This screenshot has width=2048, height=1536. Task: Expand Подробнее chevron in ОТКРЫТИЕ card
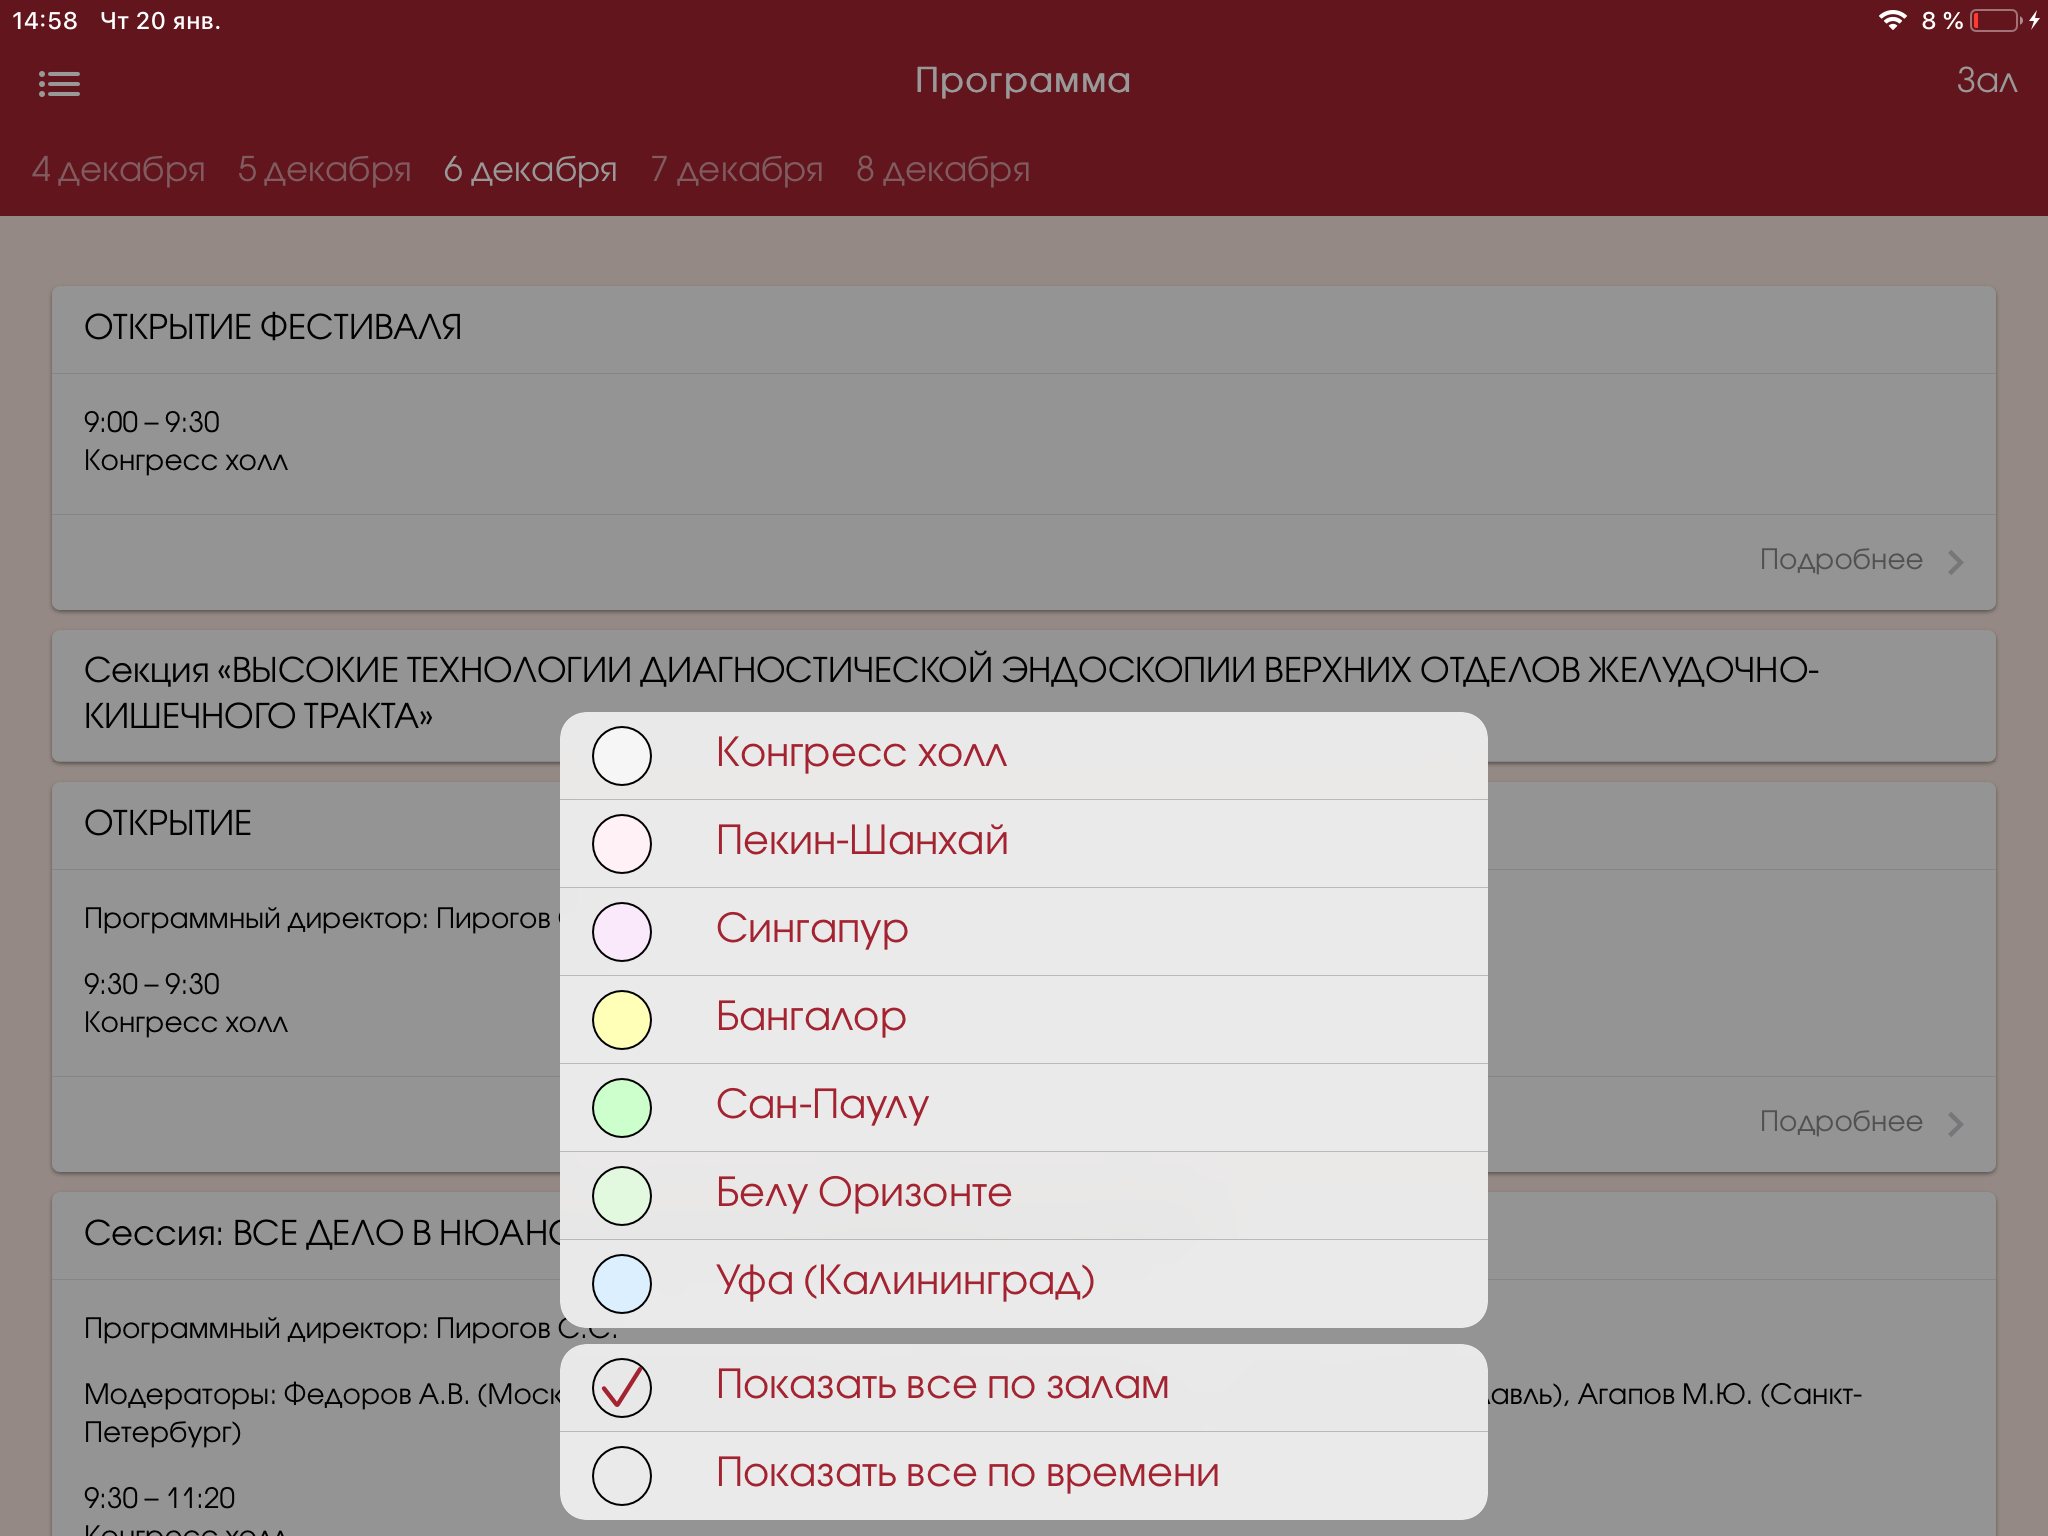tap(1956, 1124)
